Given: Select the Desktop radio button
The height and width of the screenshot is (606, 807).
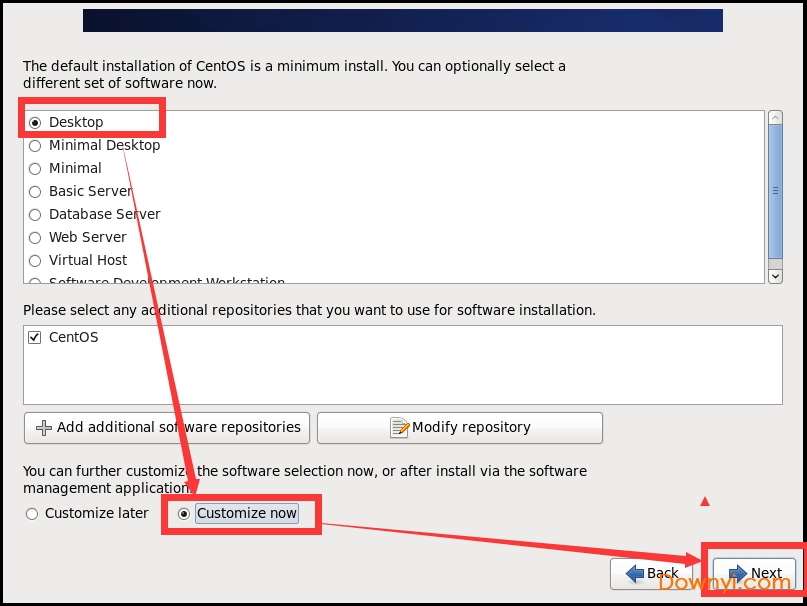Looking at the screenshot, I should coord(35,122).
